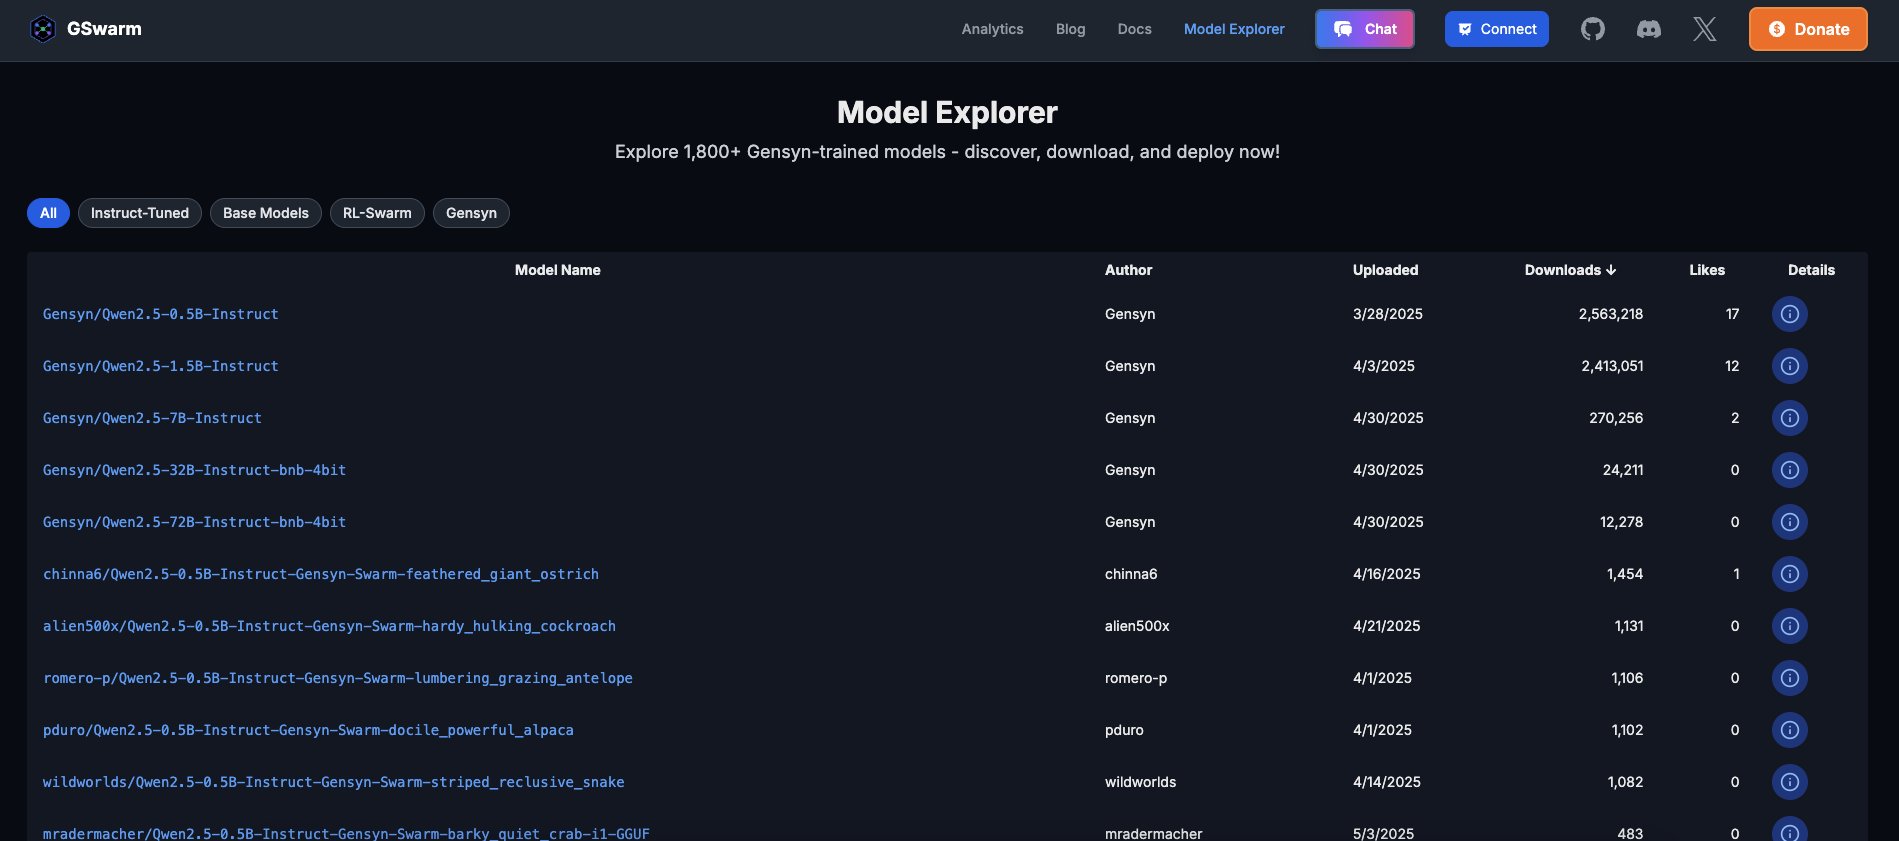Sort by Uploaded column header

tap(1385, 270)
